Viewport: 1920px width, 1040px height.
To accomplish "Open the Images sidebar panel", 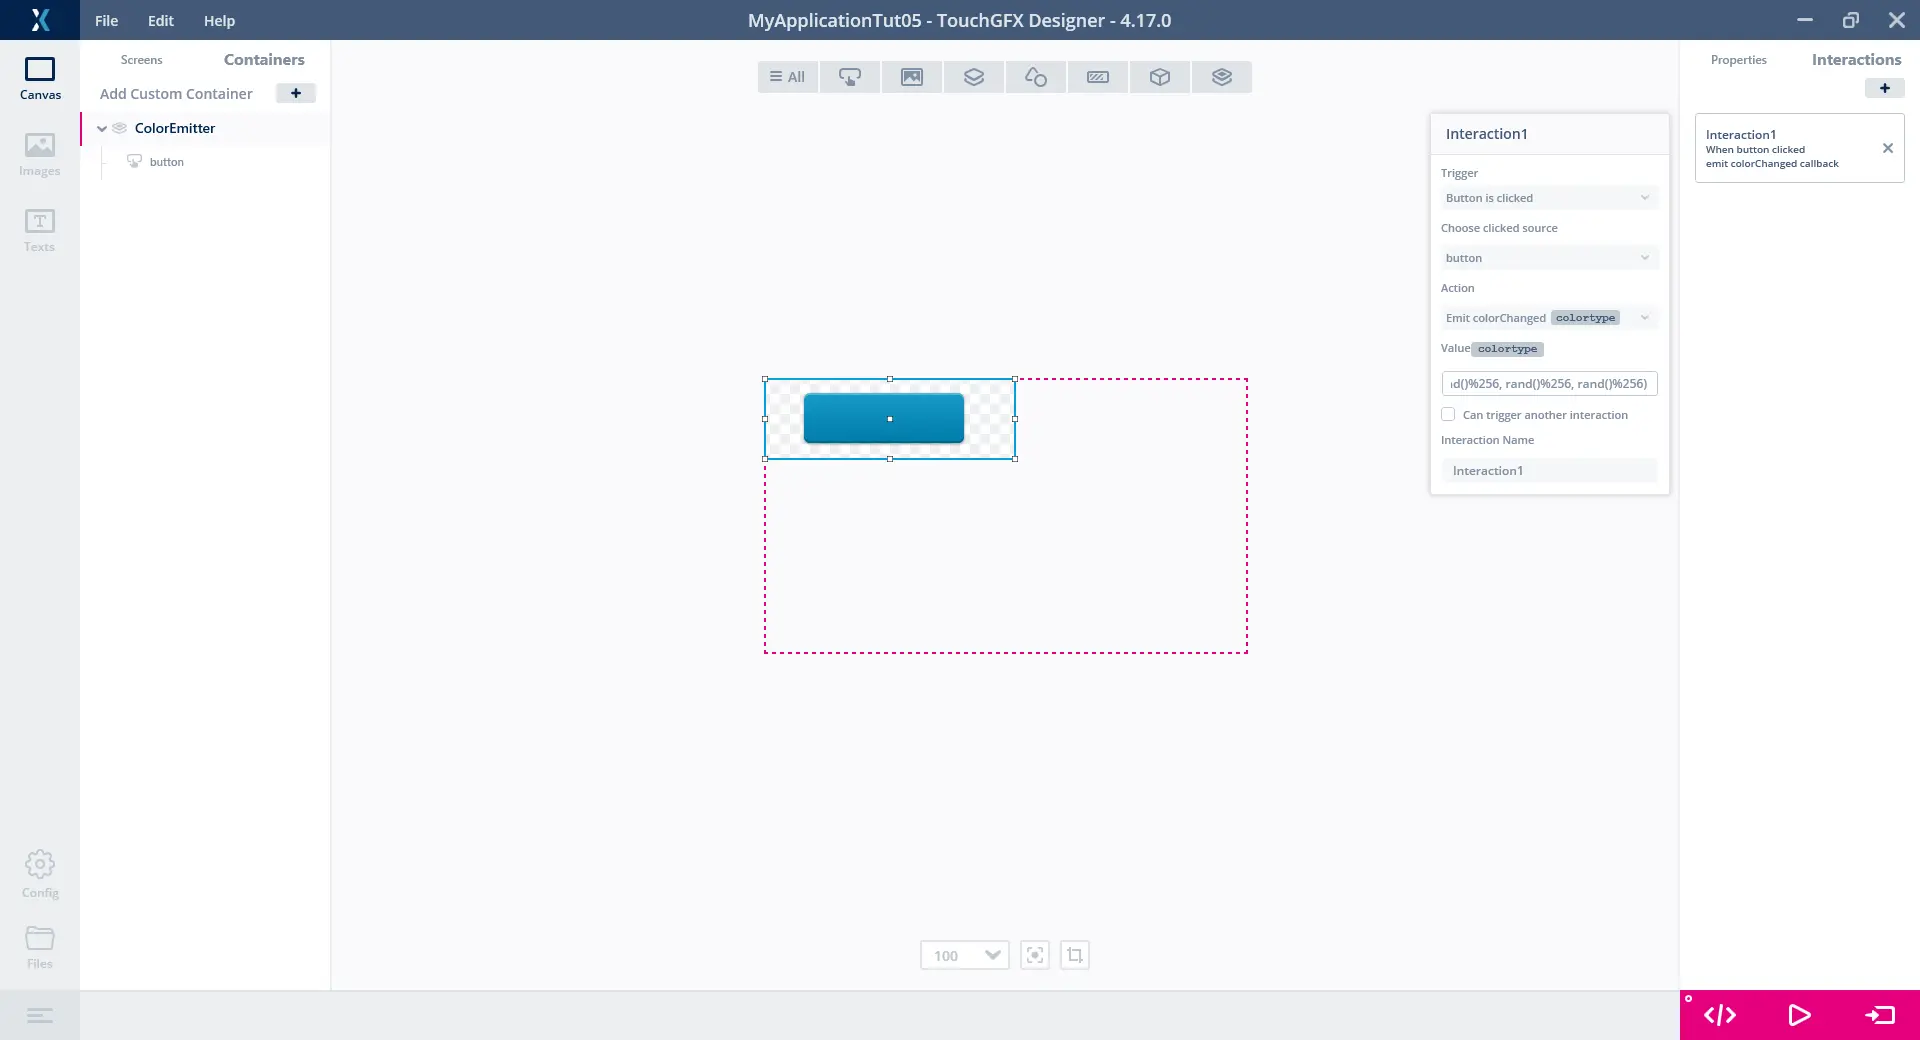I will pos(40,155).
